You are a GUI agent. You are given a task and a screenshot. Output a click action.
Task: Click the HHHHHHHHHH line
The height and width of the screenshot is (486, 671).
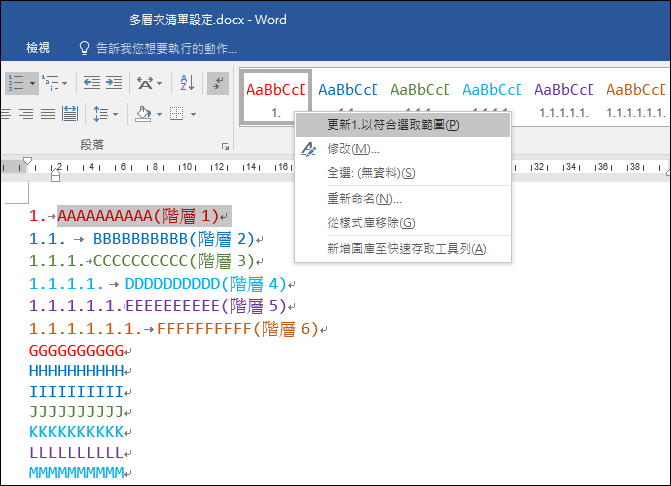[77, 371]
